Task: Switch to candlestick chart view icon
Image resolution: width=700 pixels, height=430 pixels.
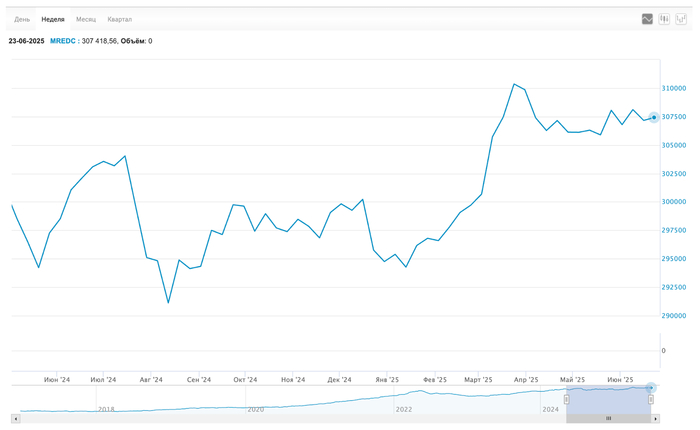Action: coord(664,19)
